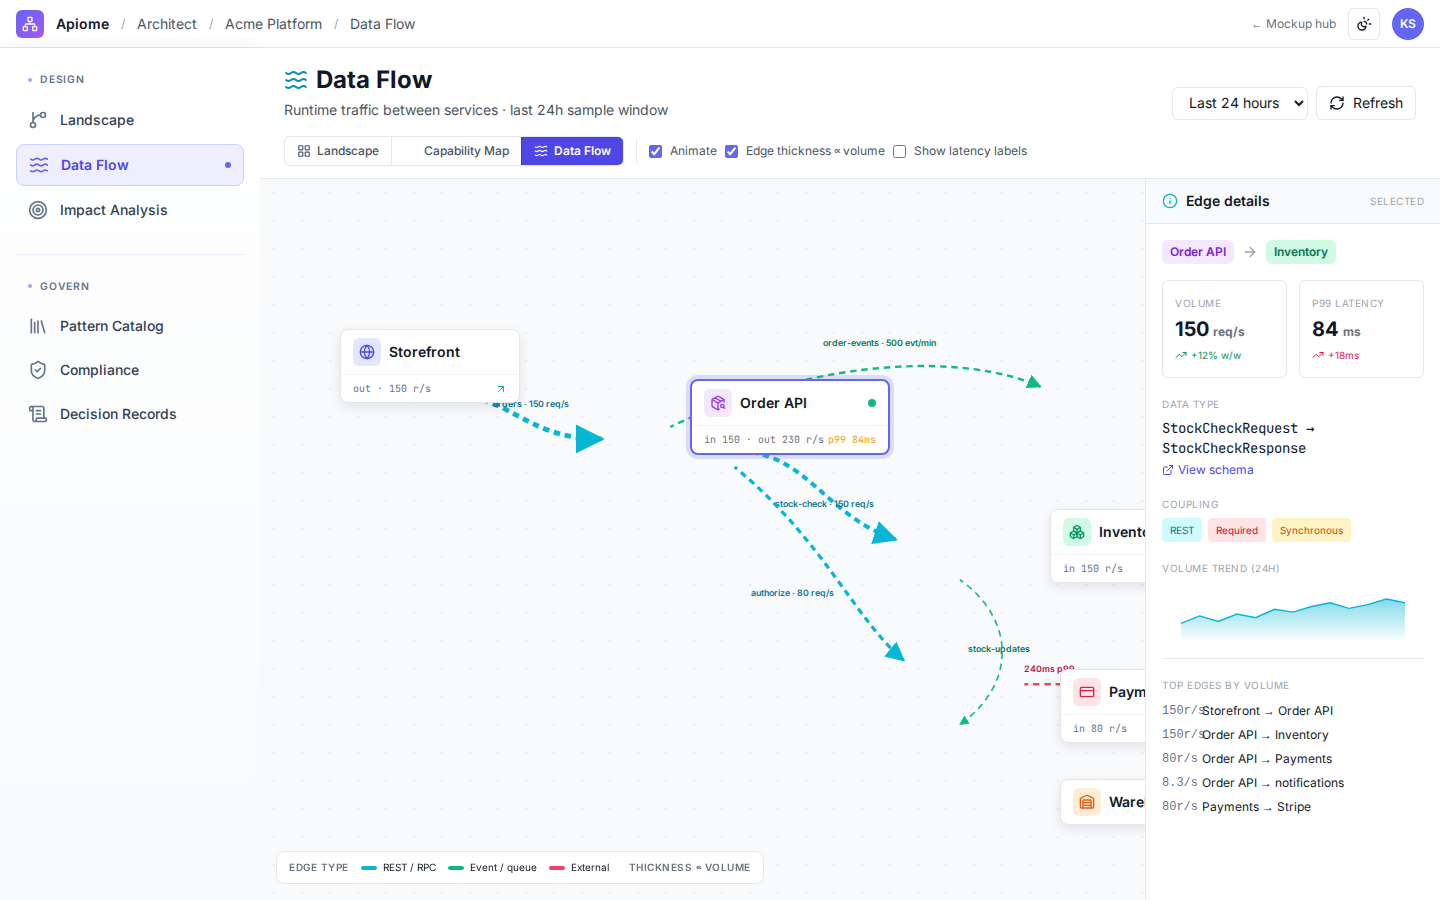
Task: Open the KS user avatar menu
Action: click(x=1408, y=24)
